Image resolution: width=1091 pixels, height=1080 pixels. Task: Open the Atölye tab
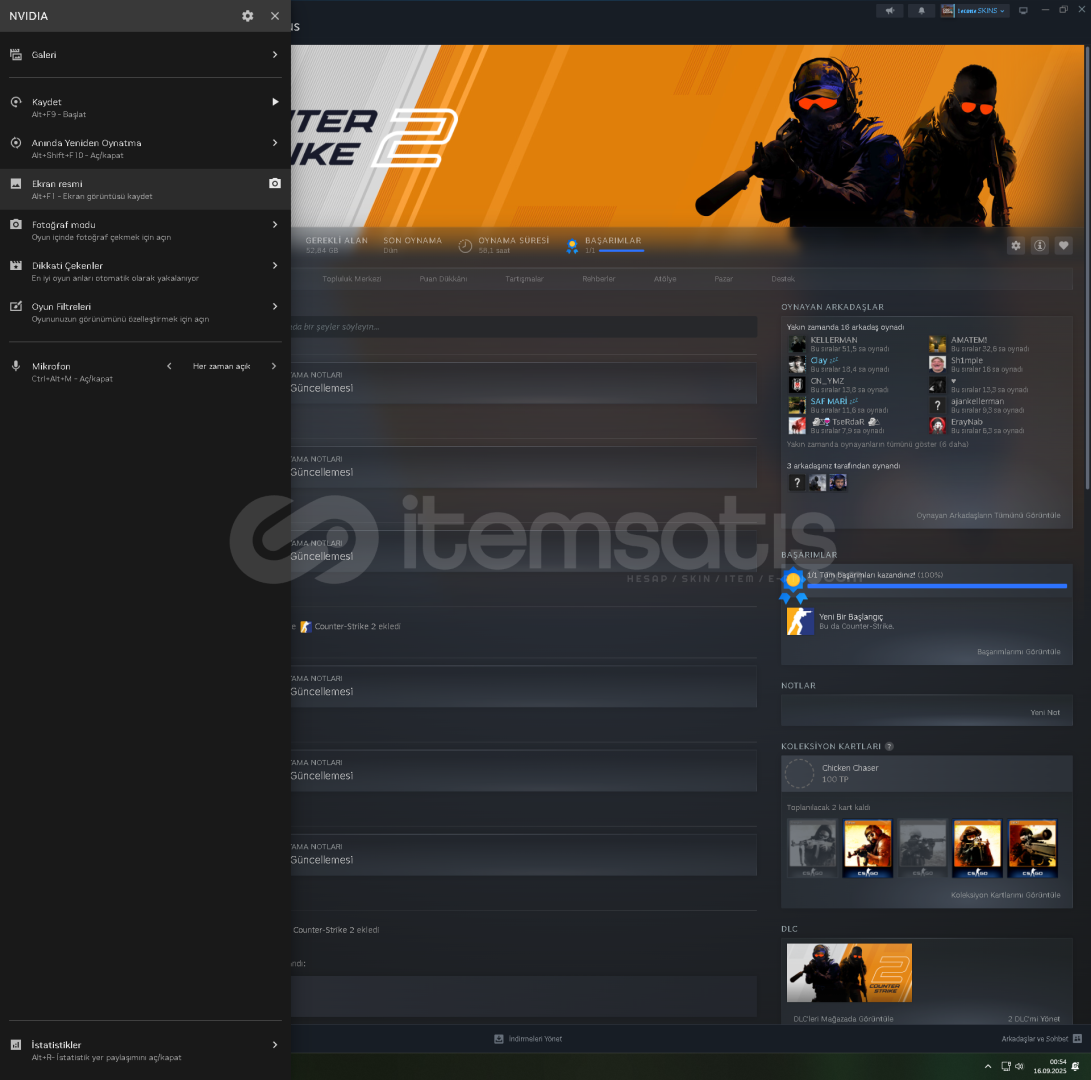pos(665,279)
